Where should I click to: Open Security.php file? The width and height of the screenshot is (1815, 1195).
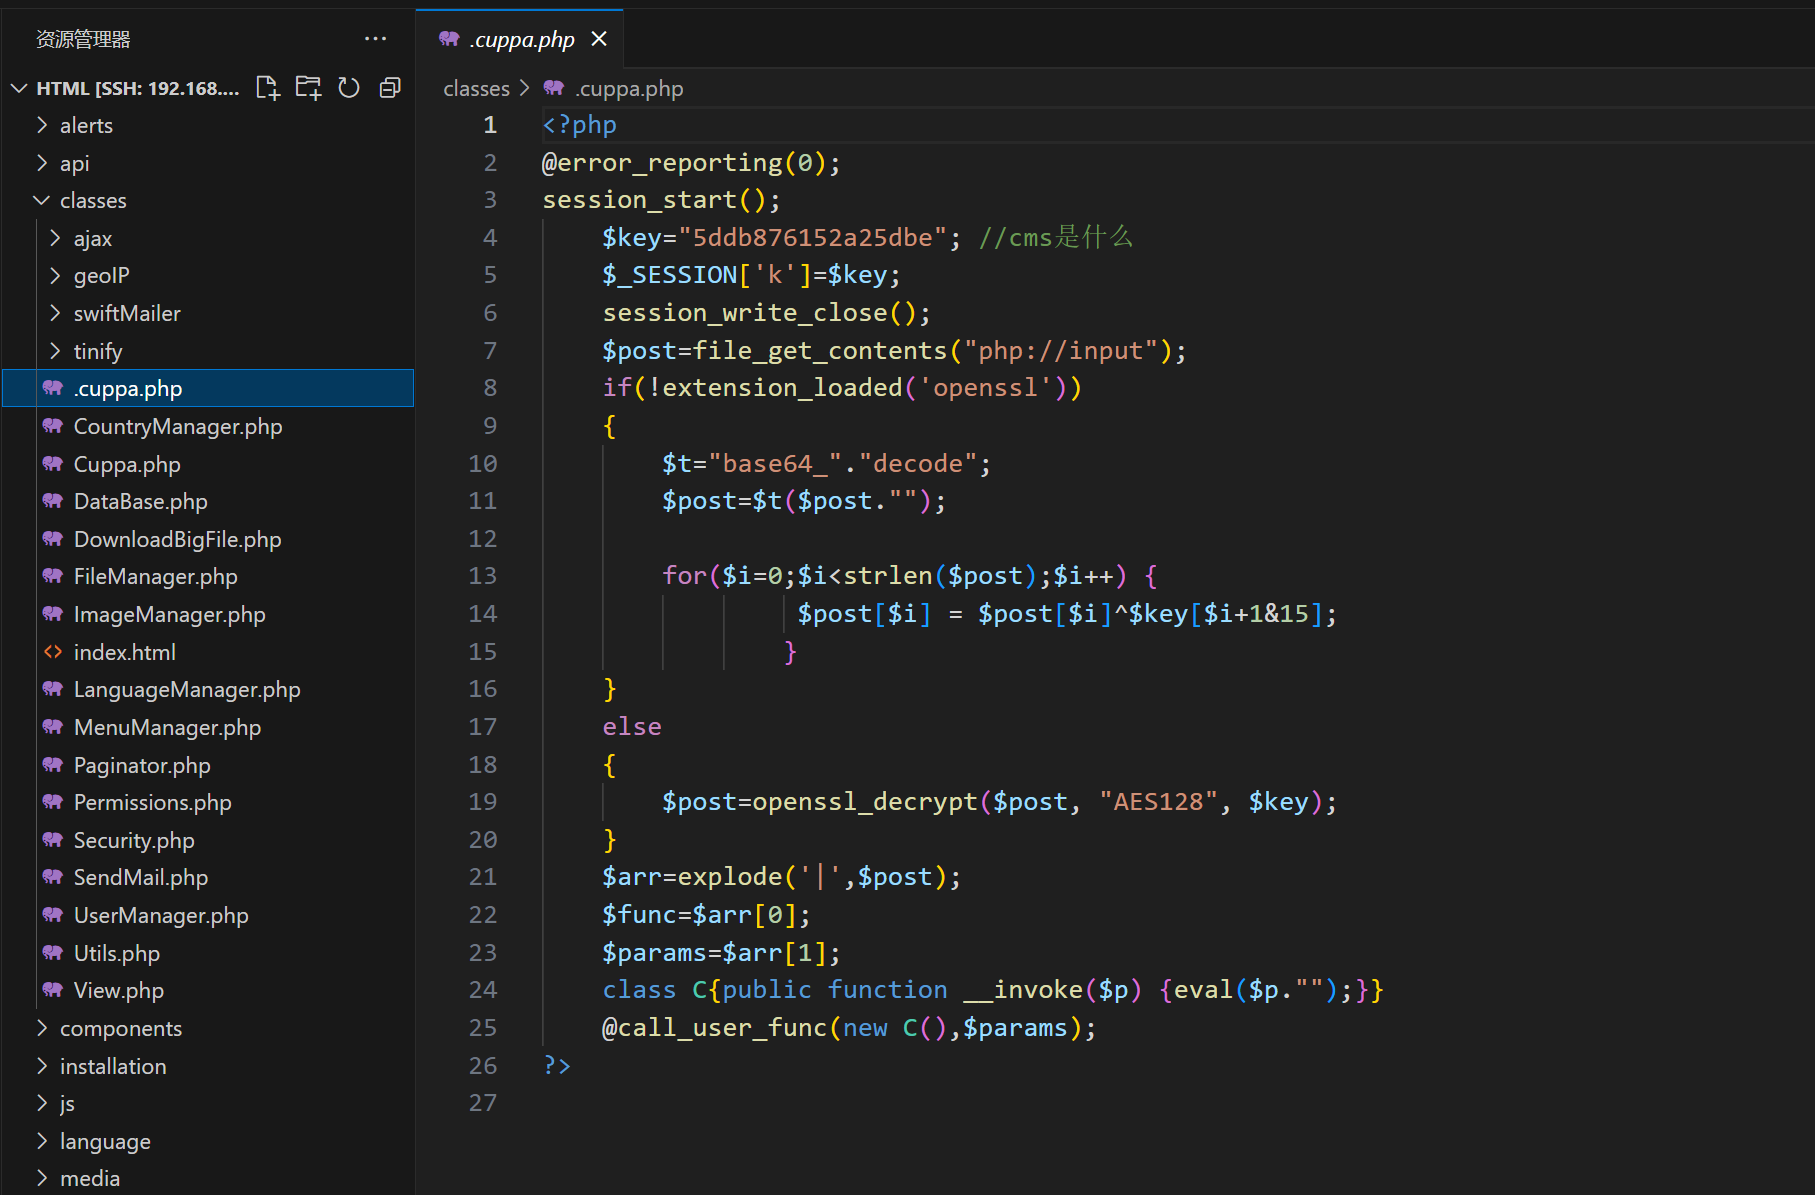coord(208,840)
